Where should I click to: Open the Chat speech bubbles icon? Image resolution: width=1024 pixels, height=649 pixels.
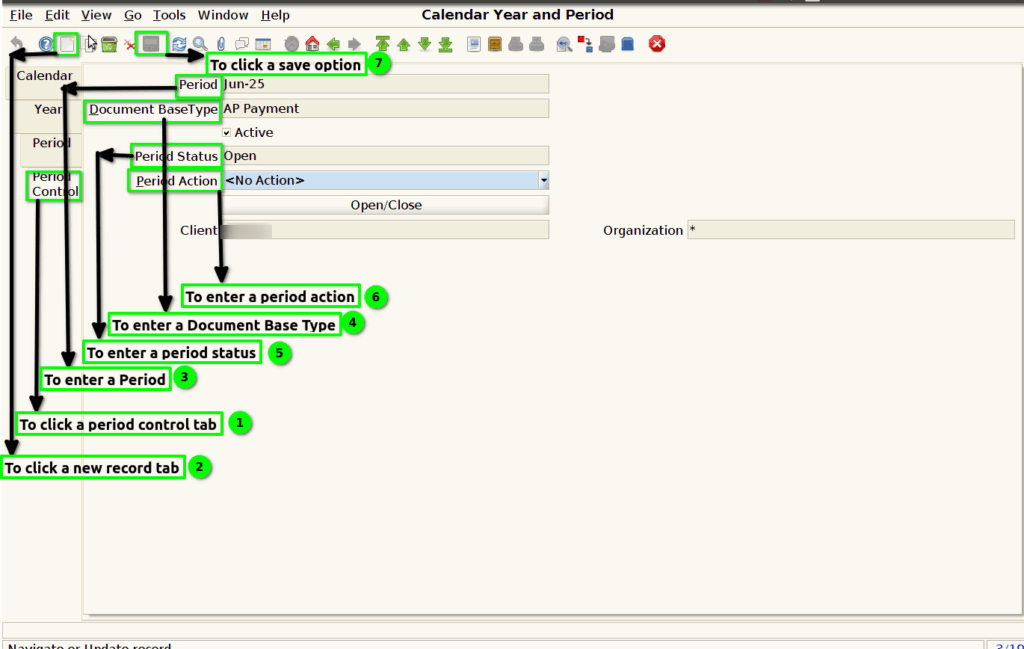[242, 44]
